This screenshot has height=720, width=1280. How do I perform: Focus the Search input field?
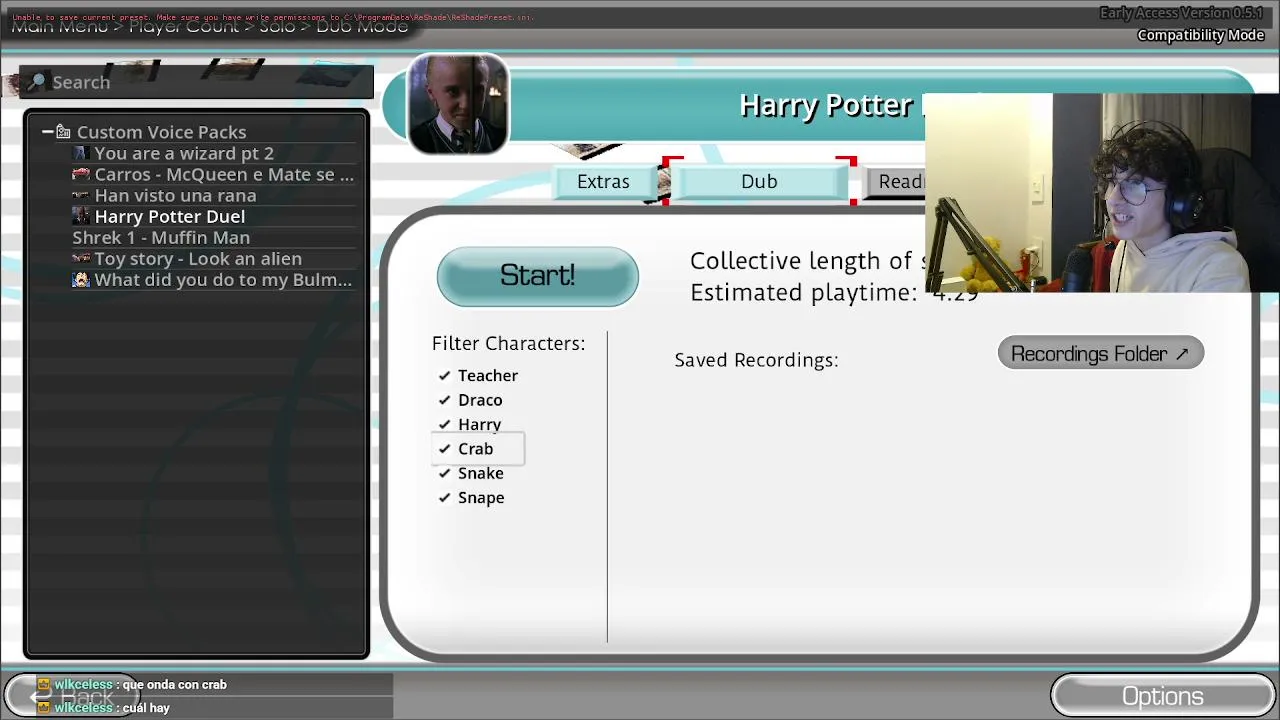198,82
